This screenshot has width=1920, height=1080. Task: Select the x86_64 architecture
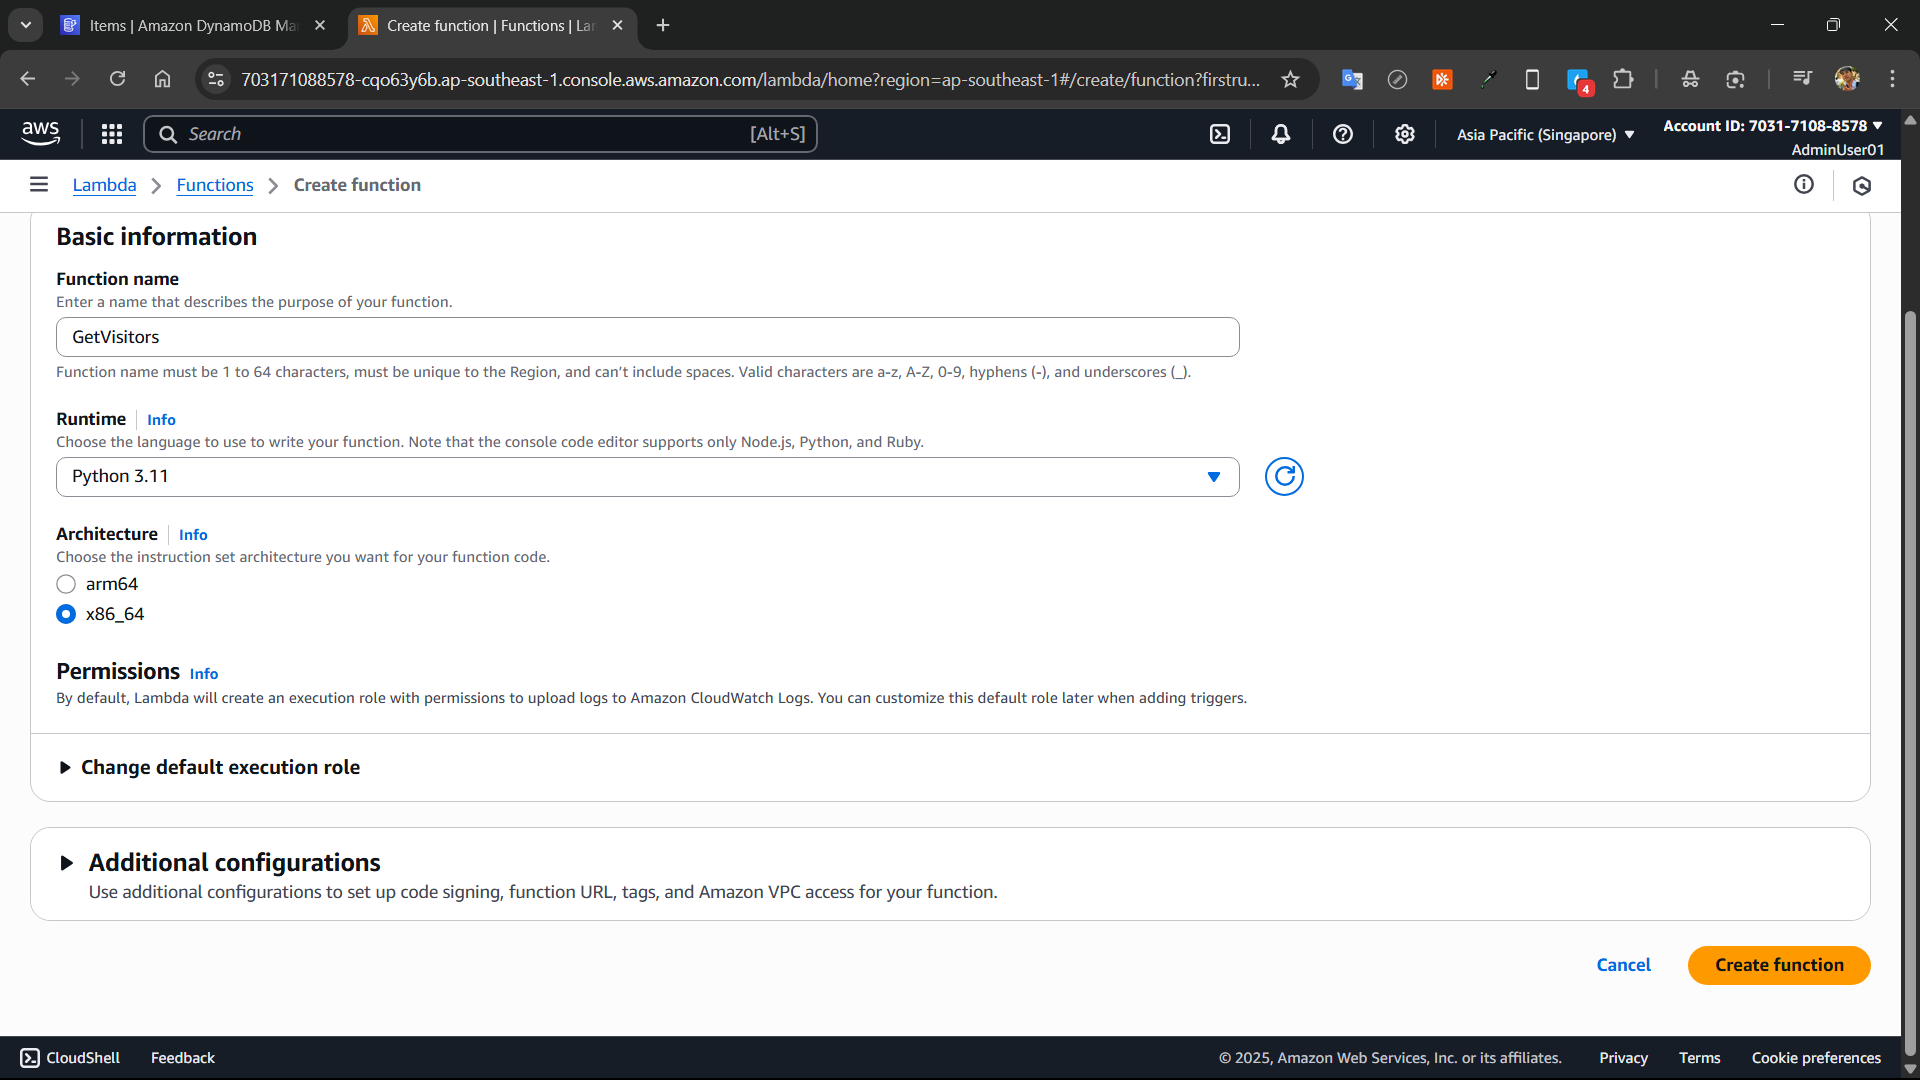(x=66, y=614)
